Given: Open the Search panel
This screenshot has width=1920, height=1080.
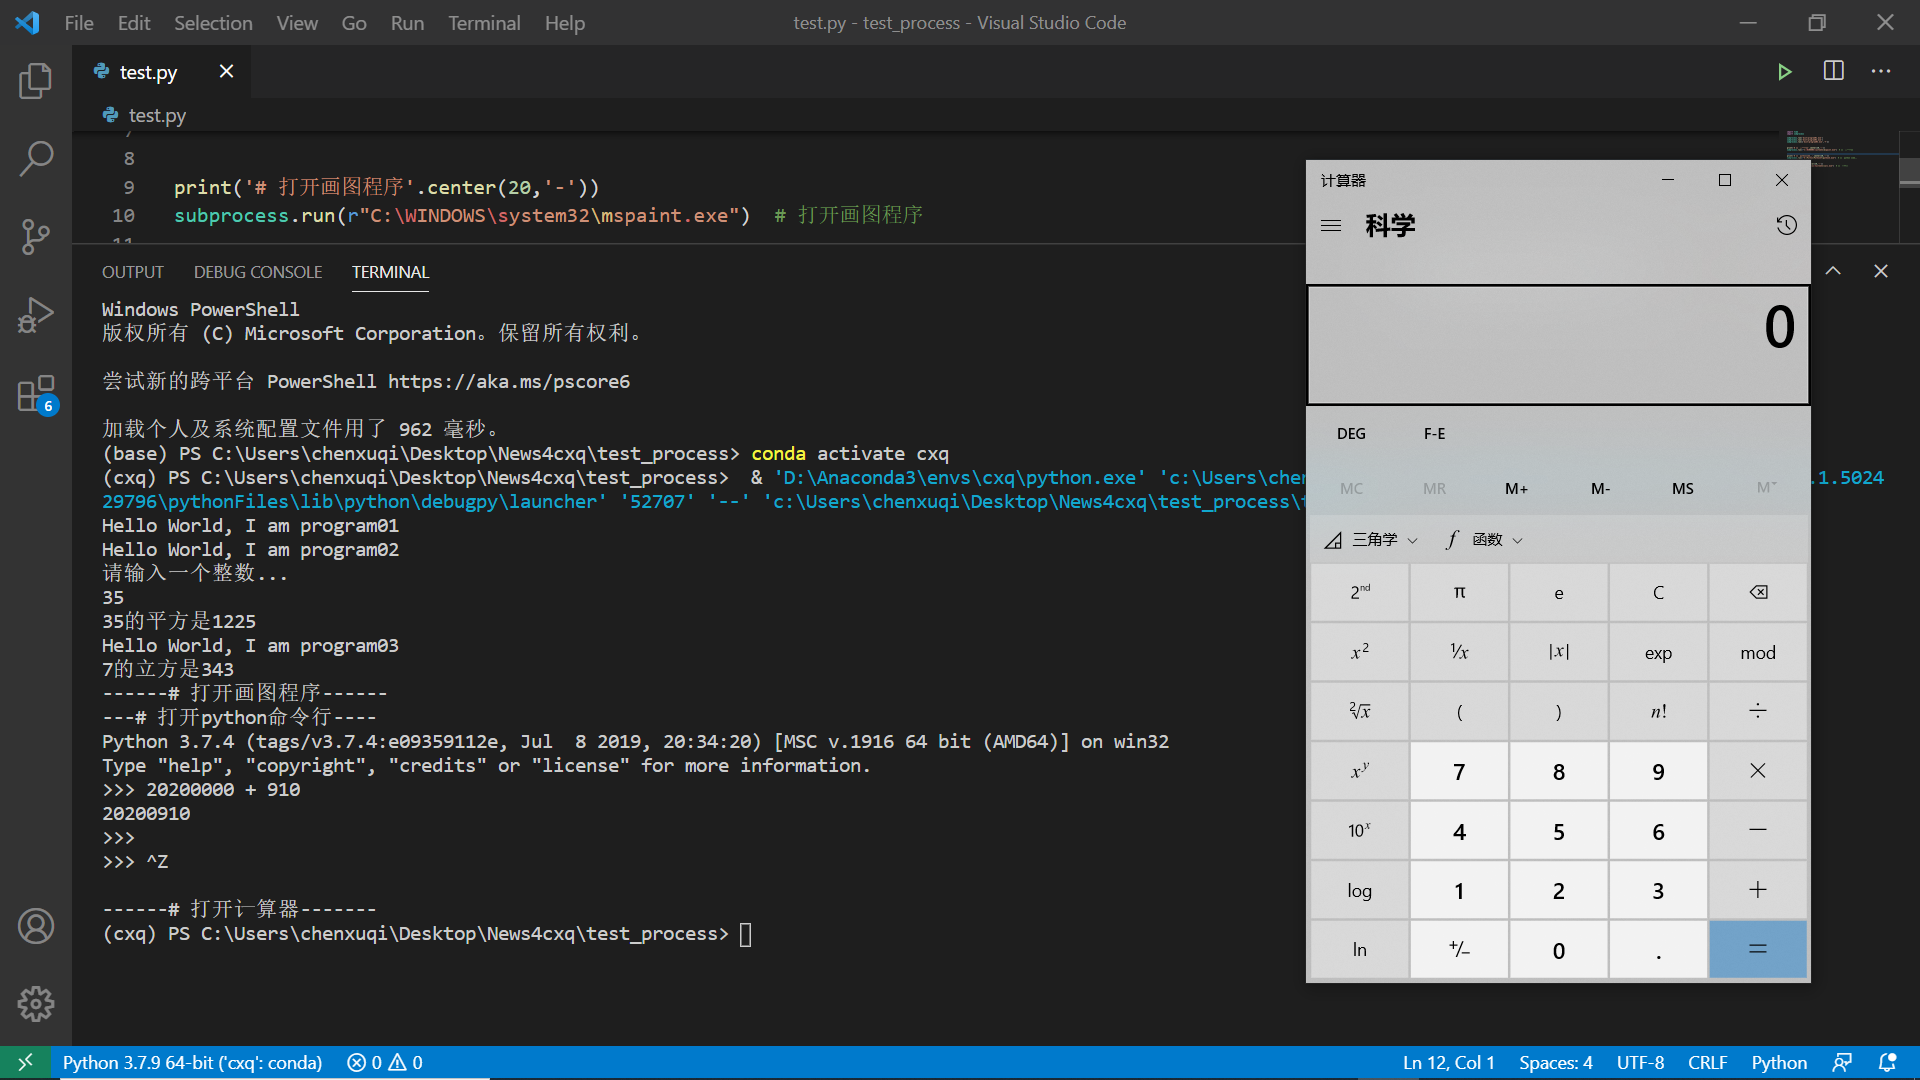Looking at the screenshot, I should pyautogui.click(x=36, y=158).
